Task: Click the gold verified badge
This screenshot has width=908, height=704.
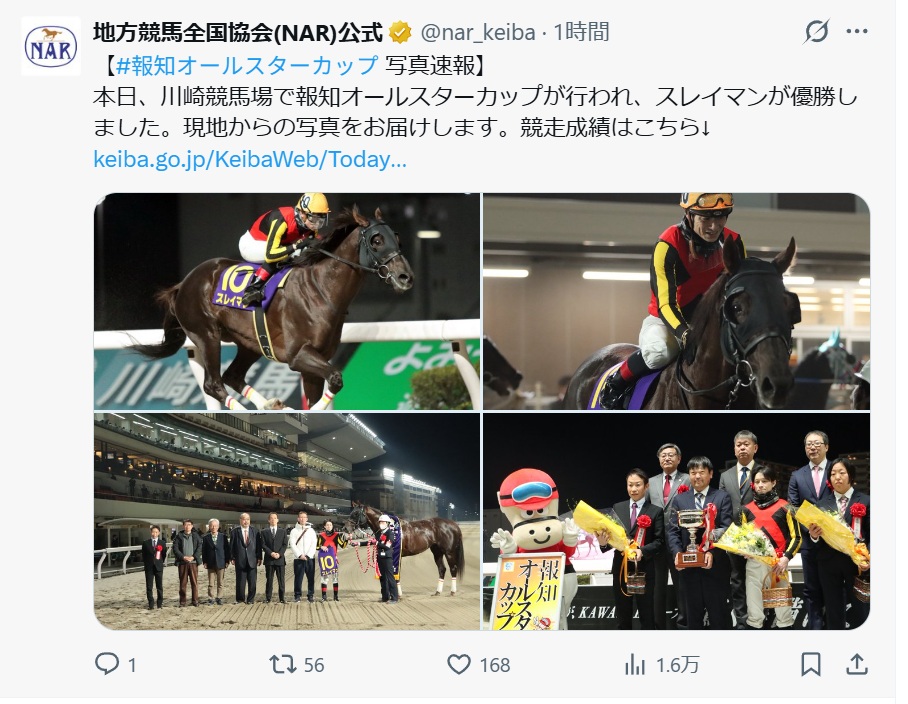Action: coord(400,32)
